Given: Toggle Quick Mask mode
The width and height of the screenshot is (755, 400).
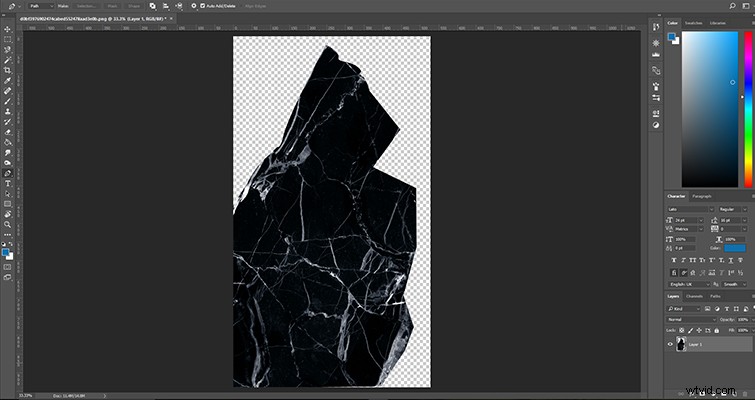Looking at the screenshot, I should pyautogui.click(x=7, y=267).
